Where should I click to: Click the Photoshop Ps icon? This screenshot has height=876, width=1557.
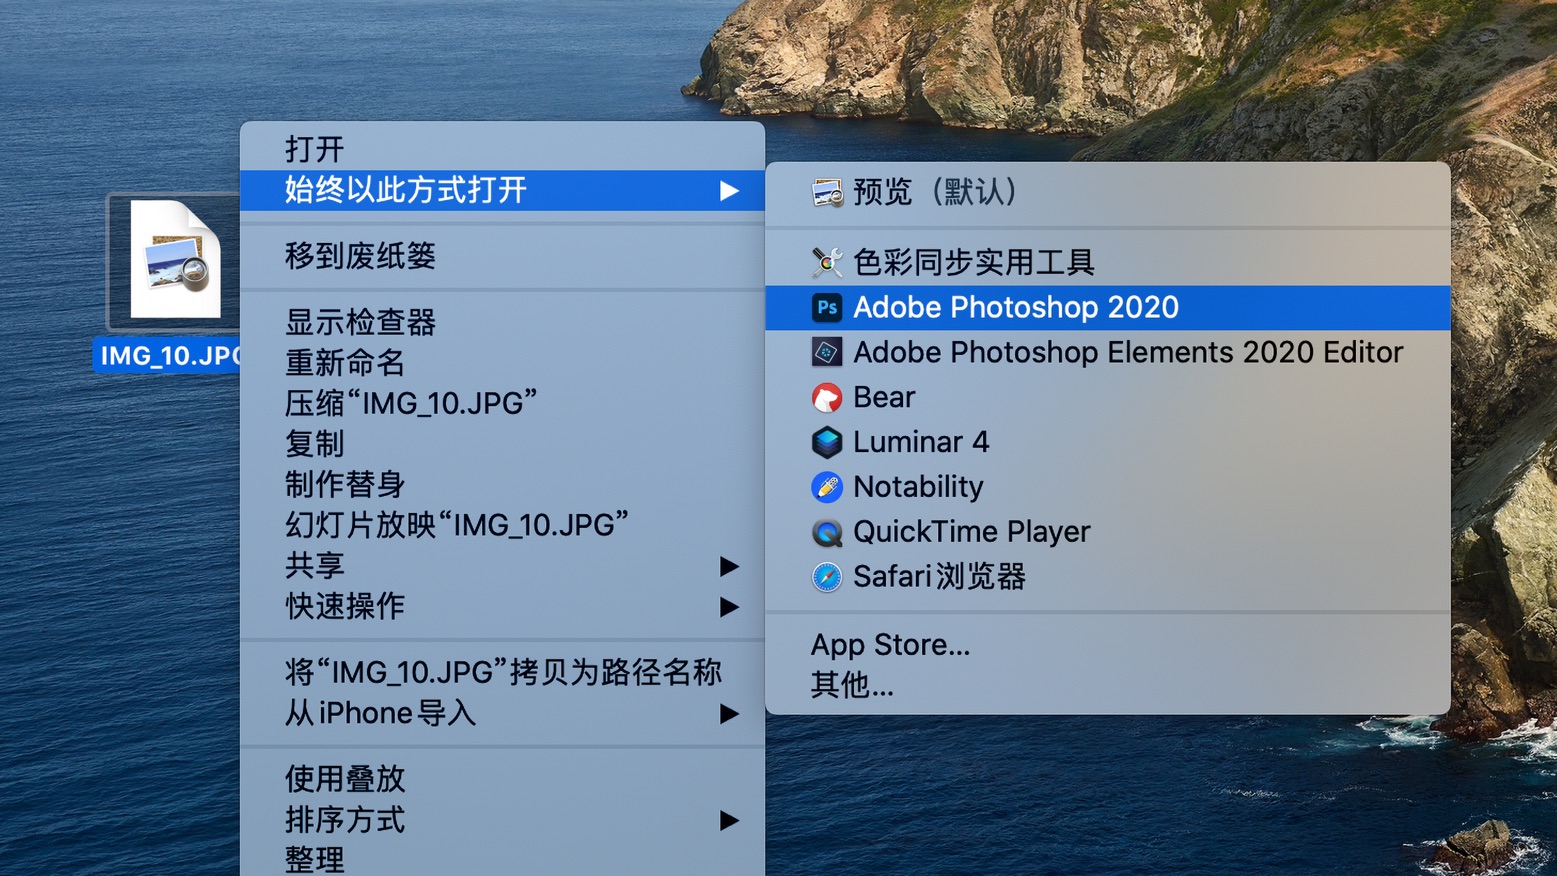point(827,307)
